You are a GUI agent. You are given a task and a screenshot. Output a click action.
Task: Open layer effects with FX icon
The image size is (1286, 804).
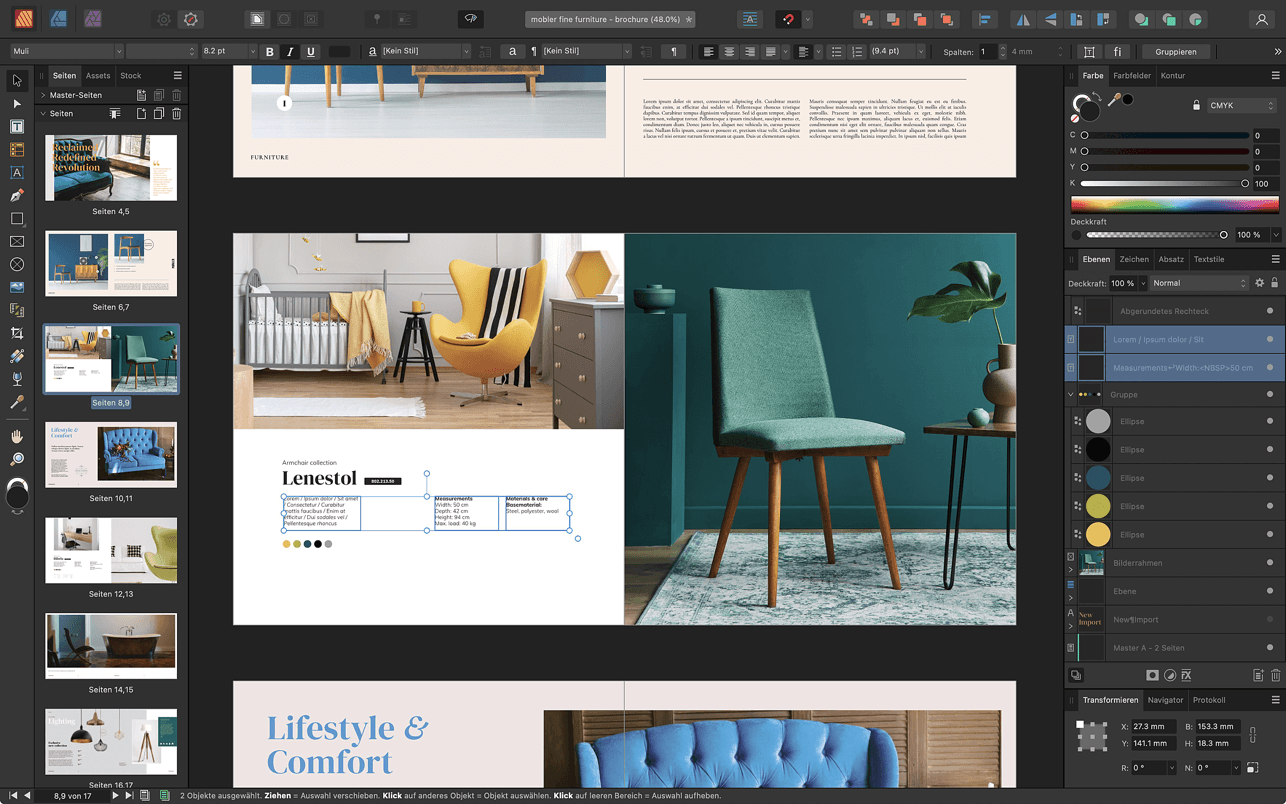click(1186, 675)
